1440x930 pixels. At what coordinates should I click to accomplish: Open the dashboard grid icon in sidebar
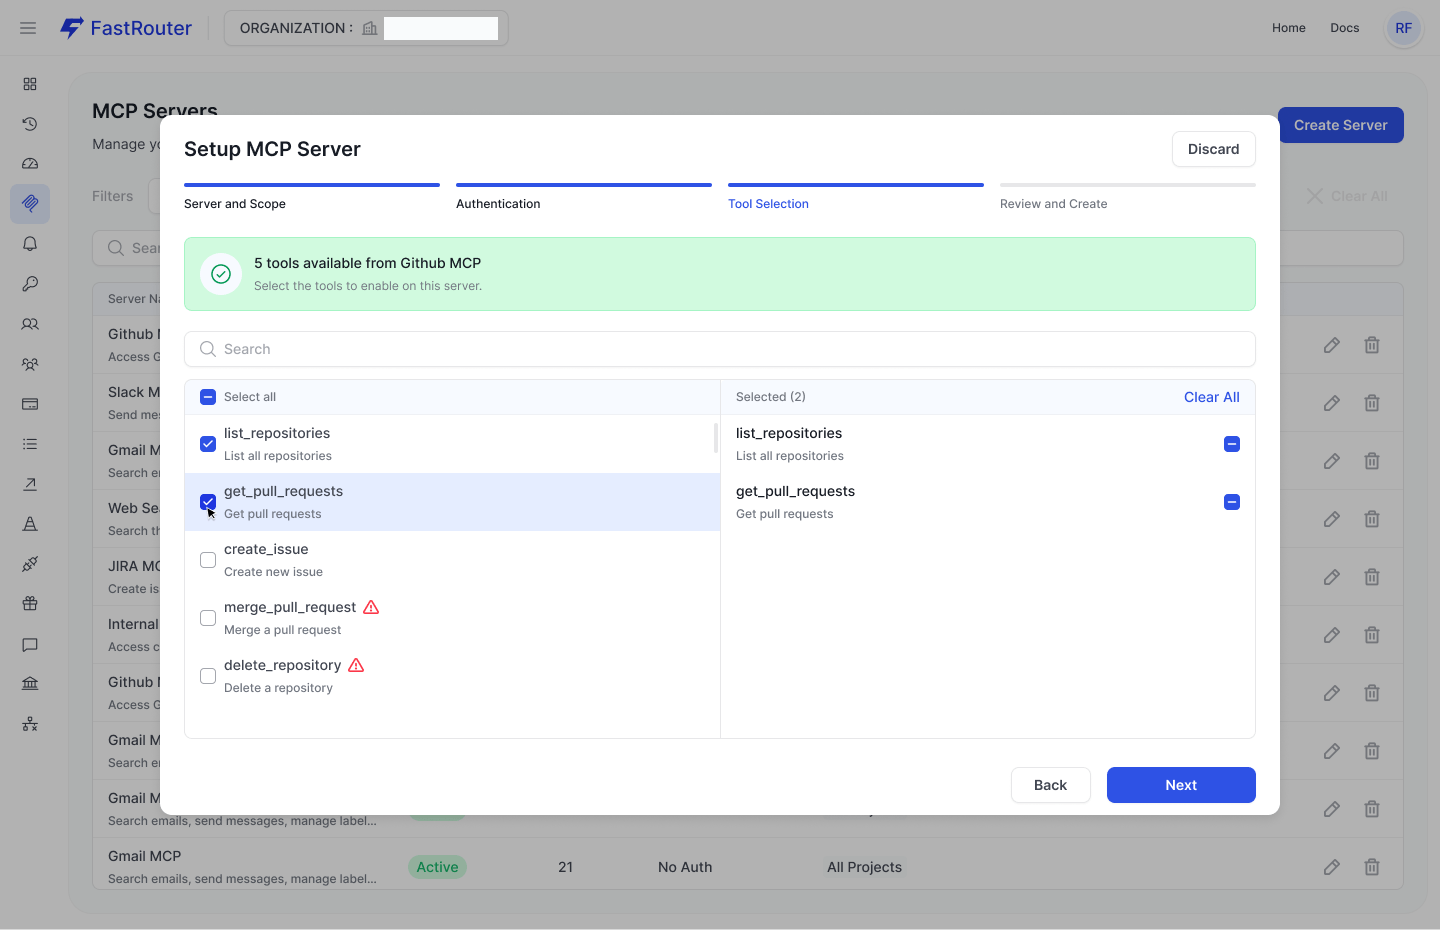click(x=30, y=84)
